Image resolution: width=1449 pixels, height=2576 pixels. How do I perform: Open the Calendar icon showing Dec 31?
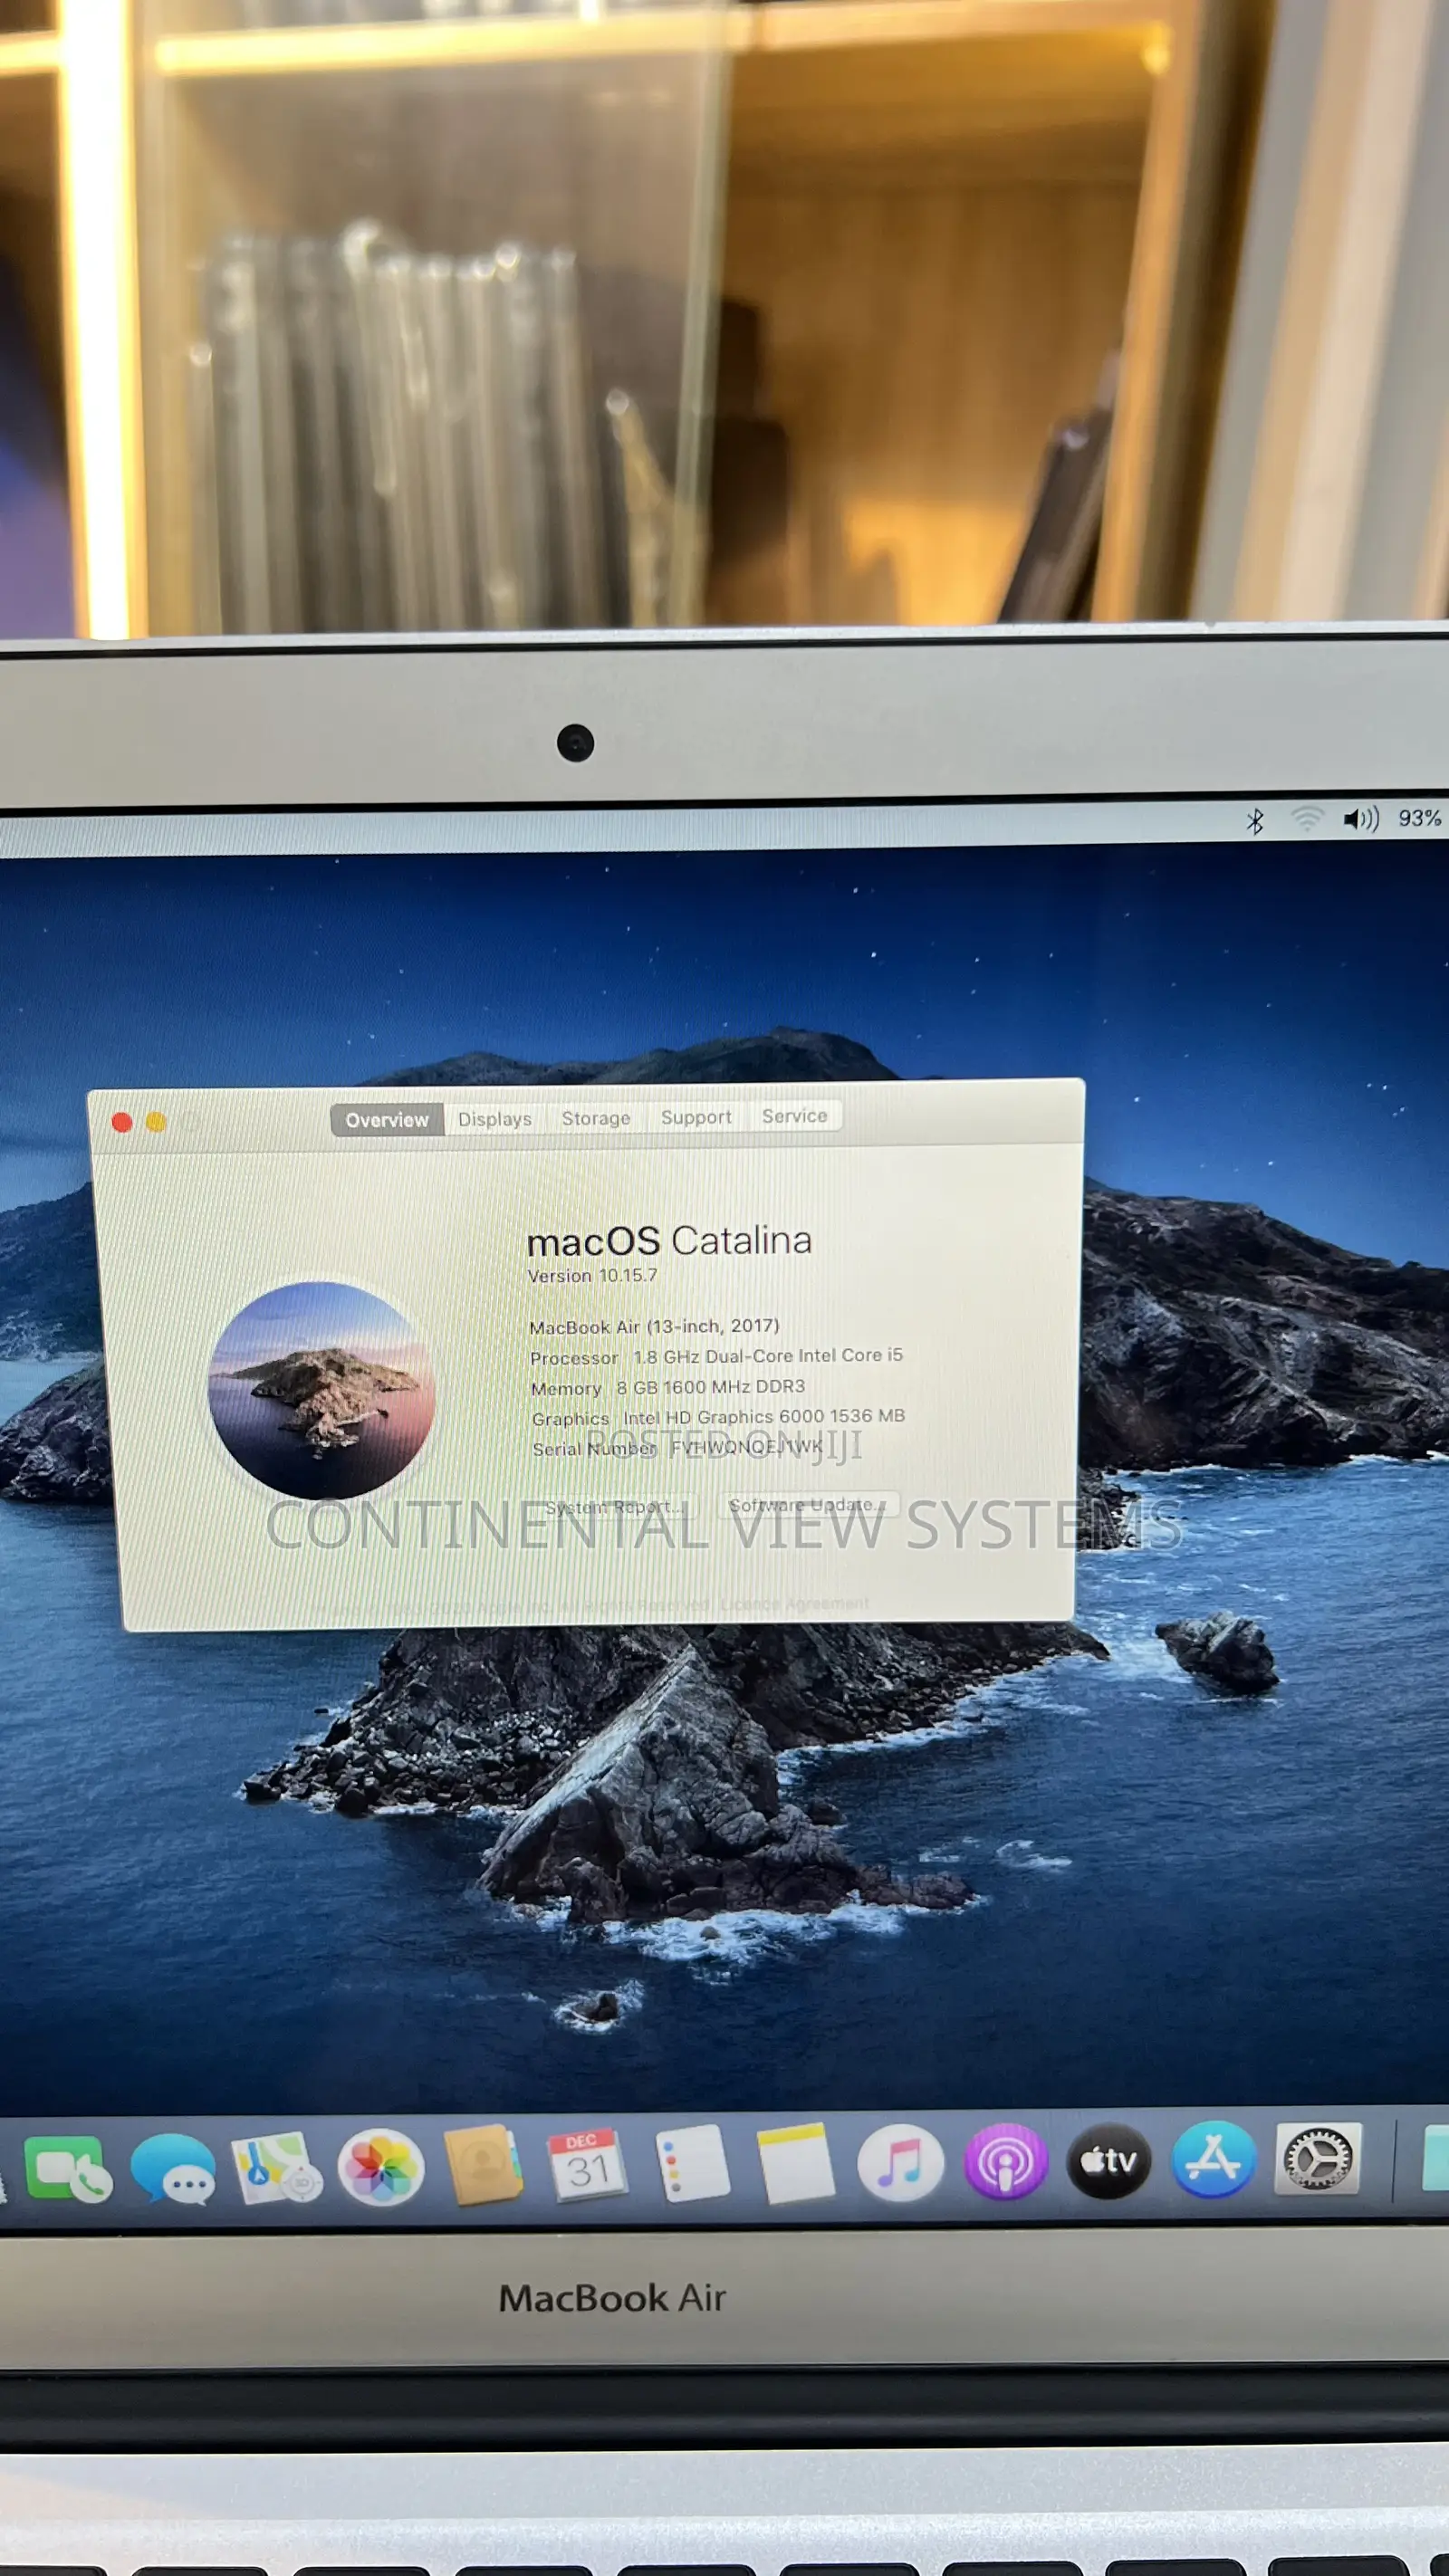click(x=586, y=2165)
